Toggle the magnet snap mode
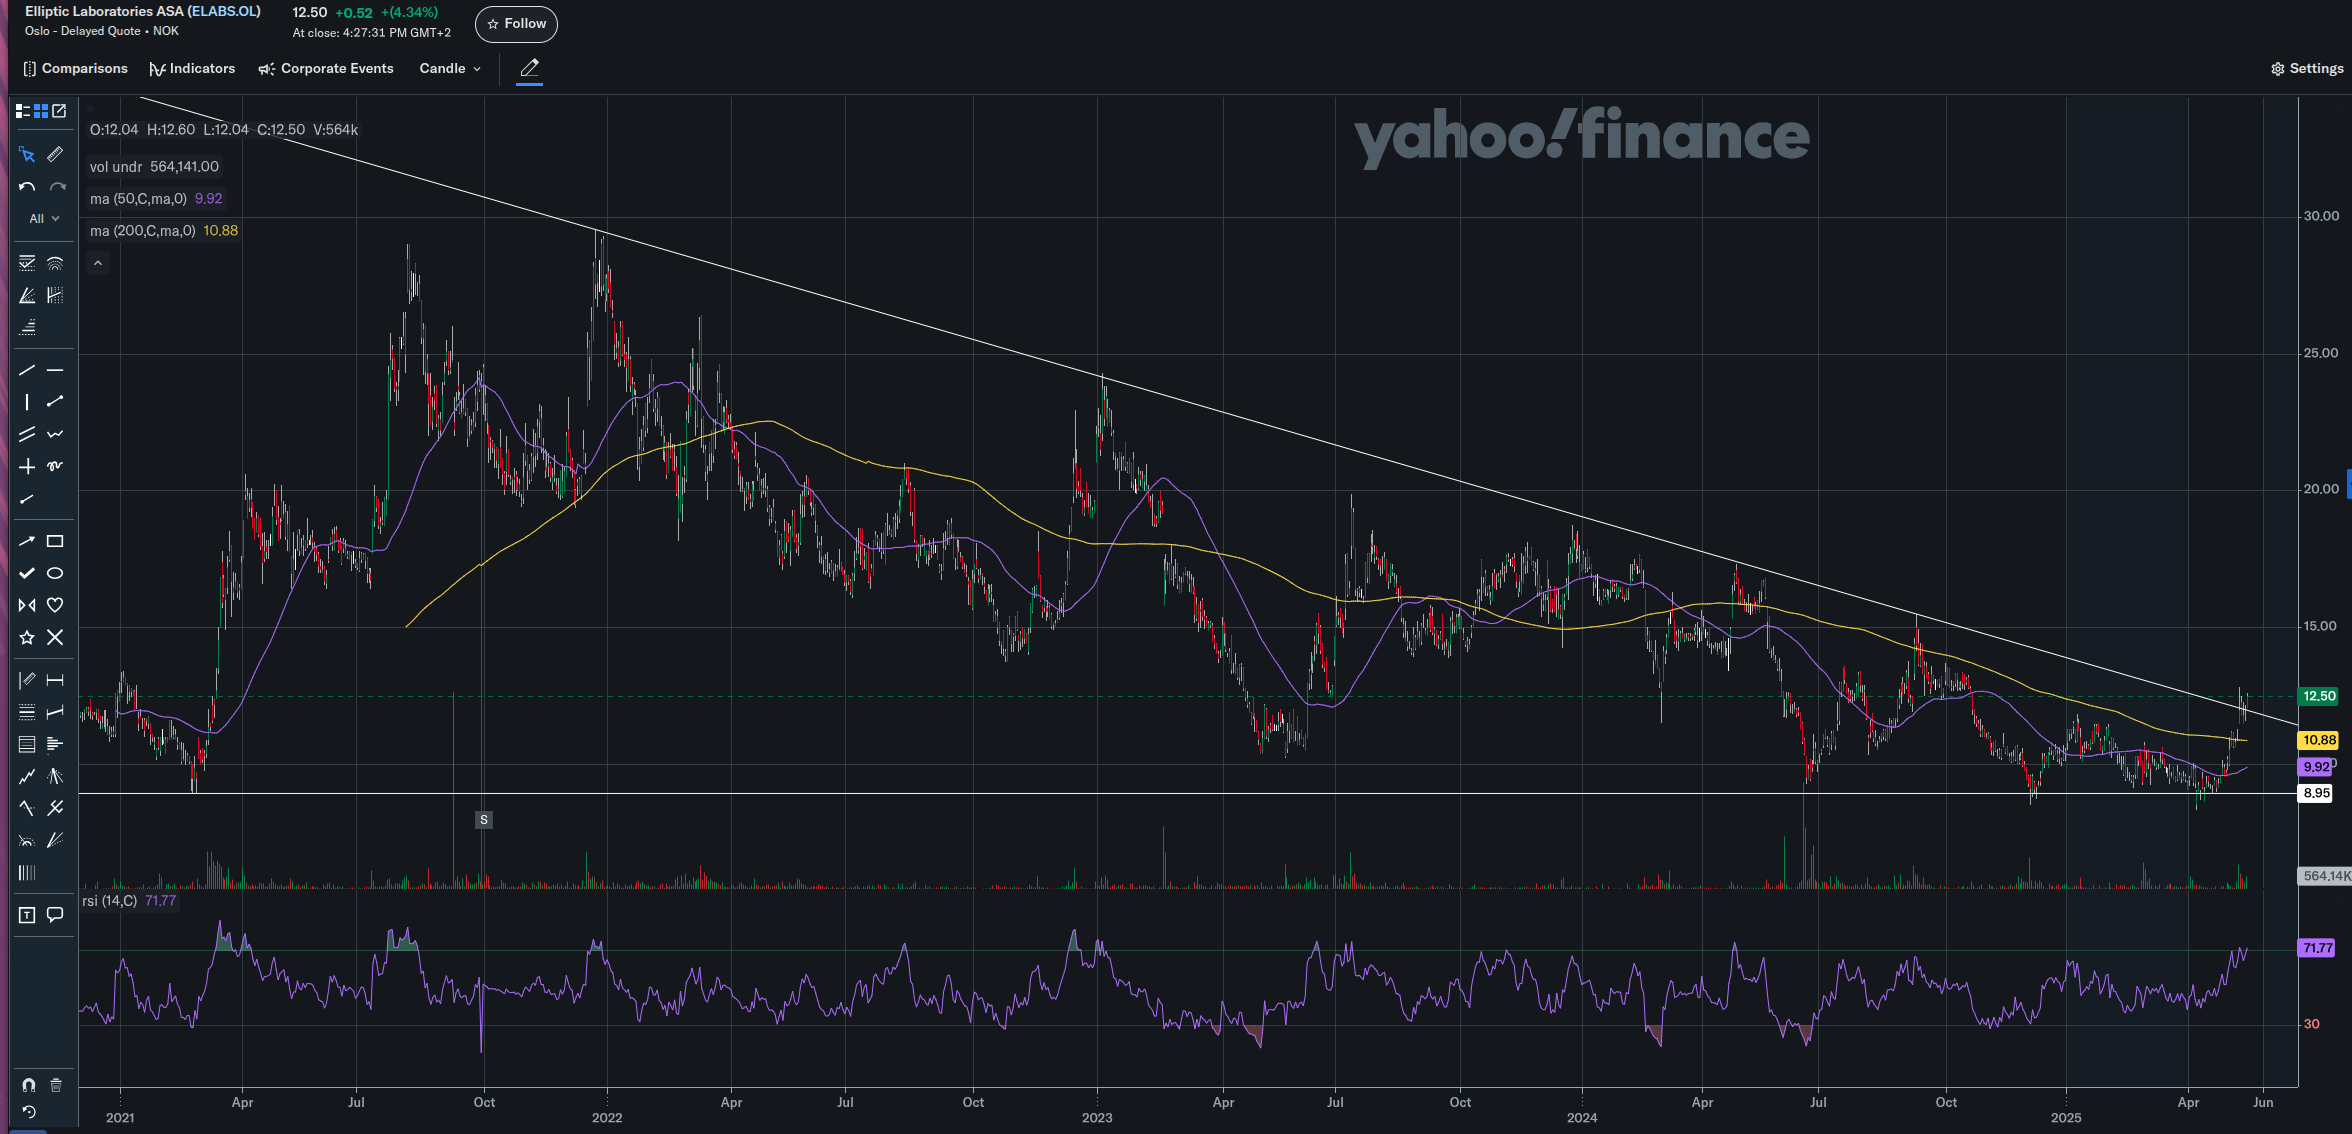Image resolution: width=2352 pixels, height=1134 pixels. (x=28, y=1085)
